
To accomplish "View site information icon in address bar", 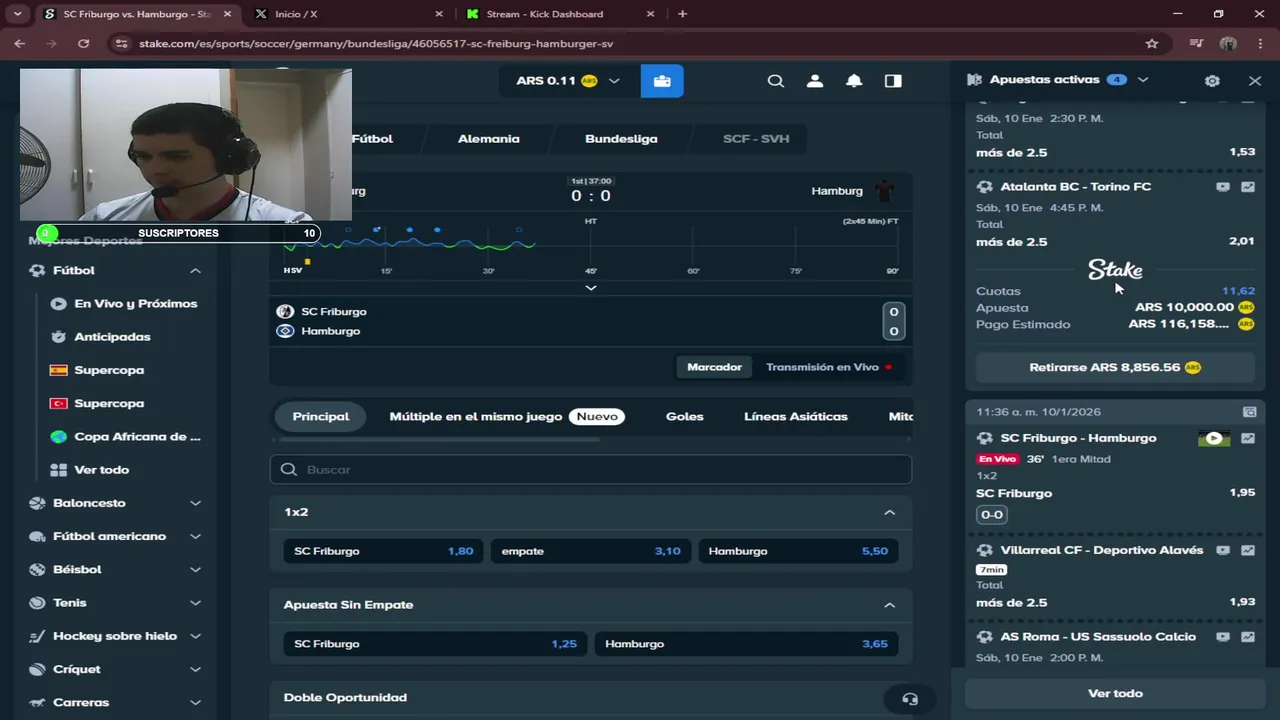I will coord(122,43).
